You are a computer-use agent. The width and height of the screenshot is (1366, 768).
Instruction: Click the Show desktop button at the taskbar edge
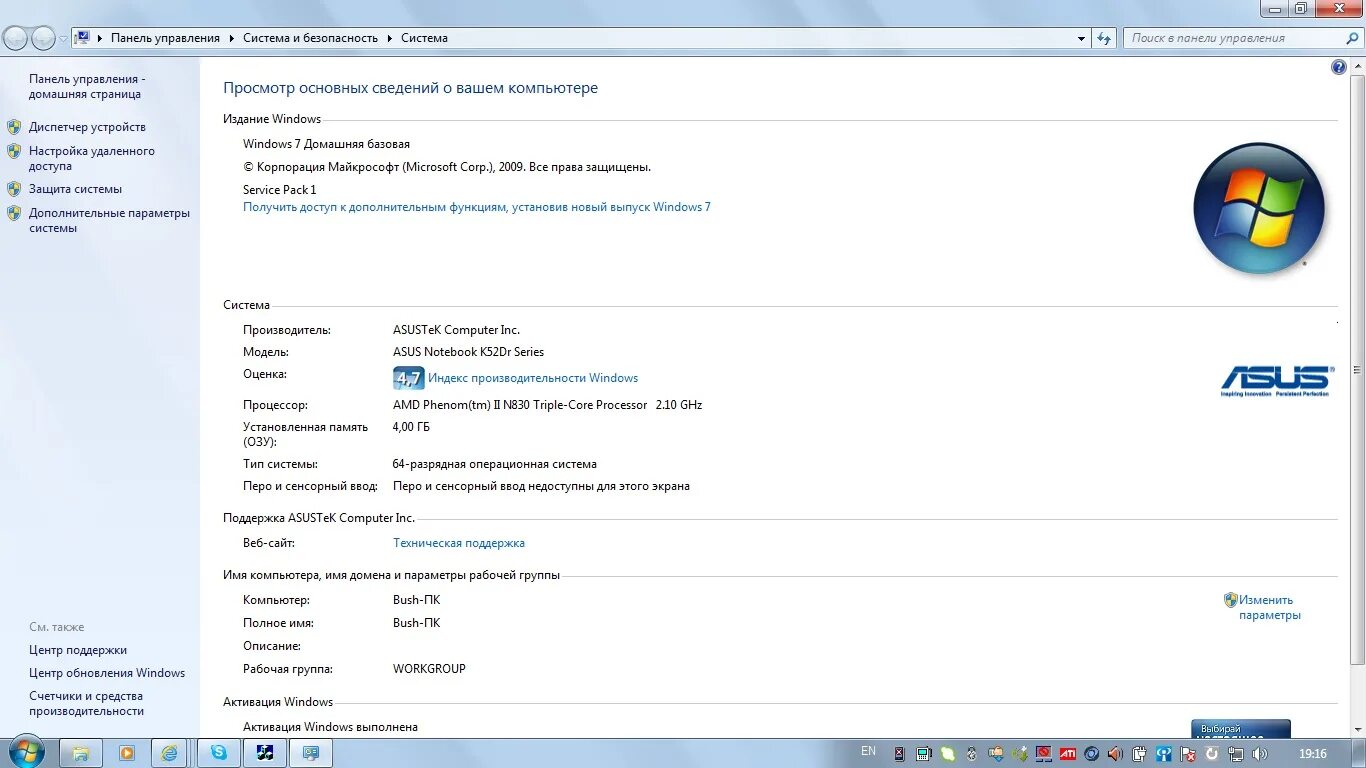[x=1358, y=753]
